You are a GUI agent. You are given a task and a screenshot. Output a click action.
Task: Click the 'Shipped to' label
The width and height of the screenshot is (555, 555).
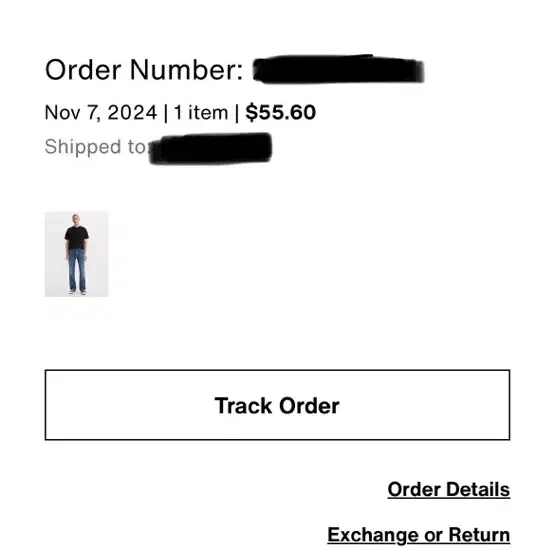pyautogui.click(x=95, y=147)
